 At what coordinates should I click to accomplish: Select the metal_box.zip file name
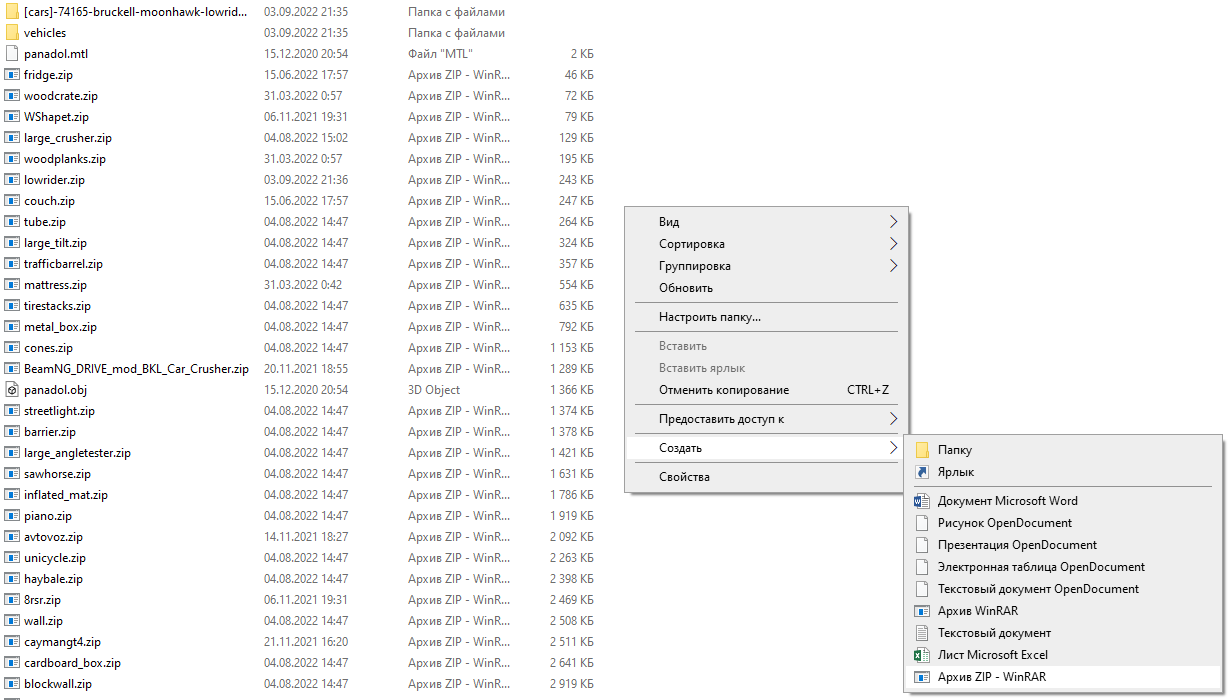click(x=60, y=327)
